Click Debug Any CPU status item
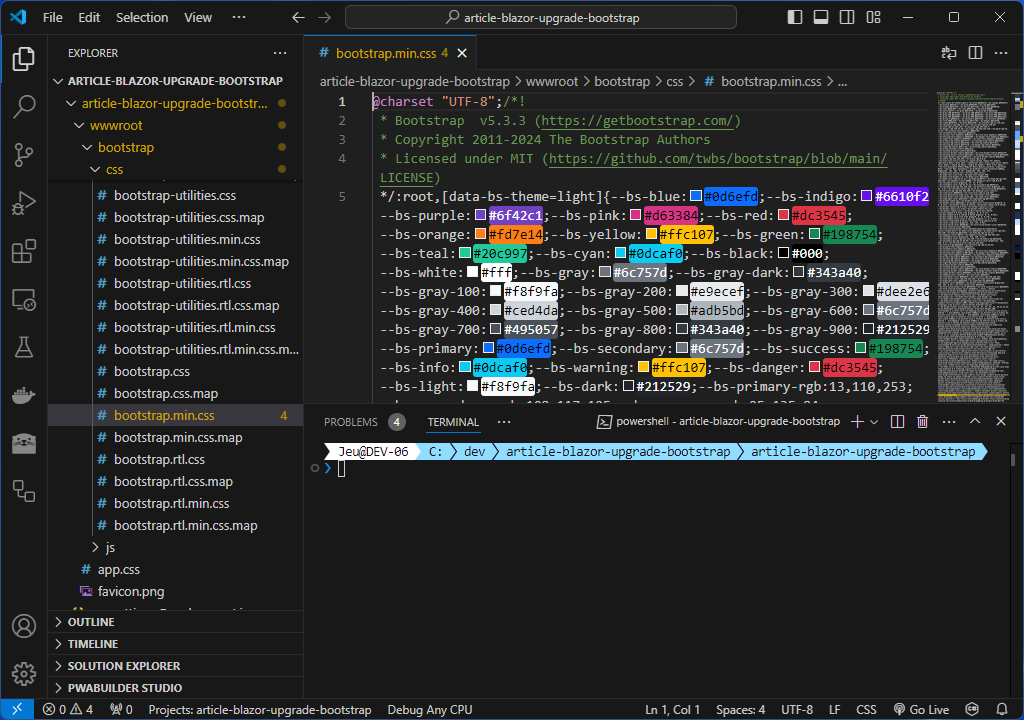 click(x=430, y=710)
